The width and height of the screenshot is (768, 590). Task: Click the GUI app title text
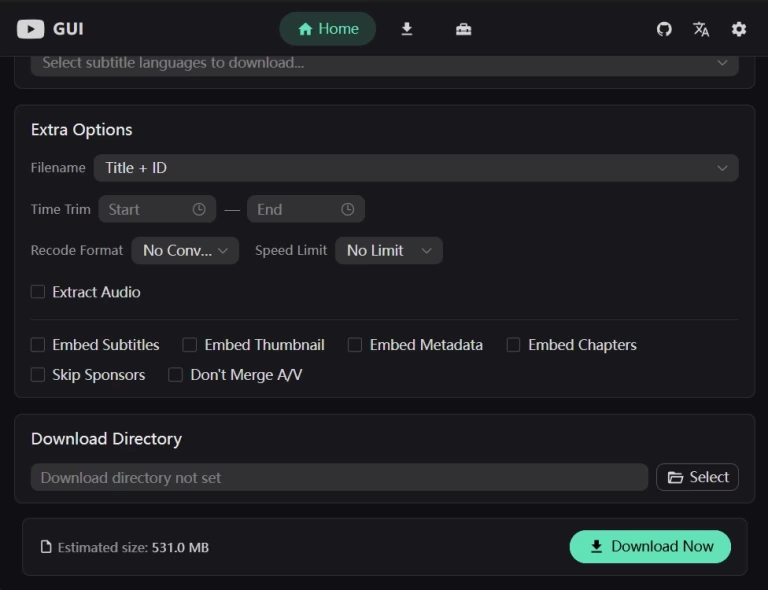click(x=68, y=29)
